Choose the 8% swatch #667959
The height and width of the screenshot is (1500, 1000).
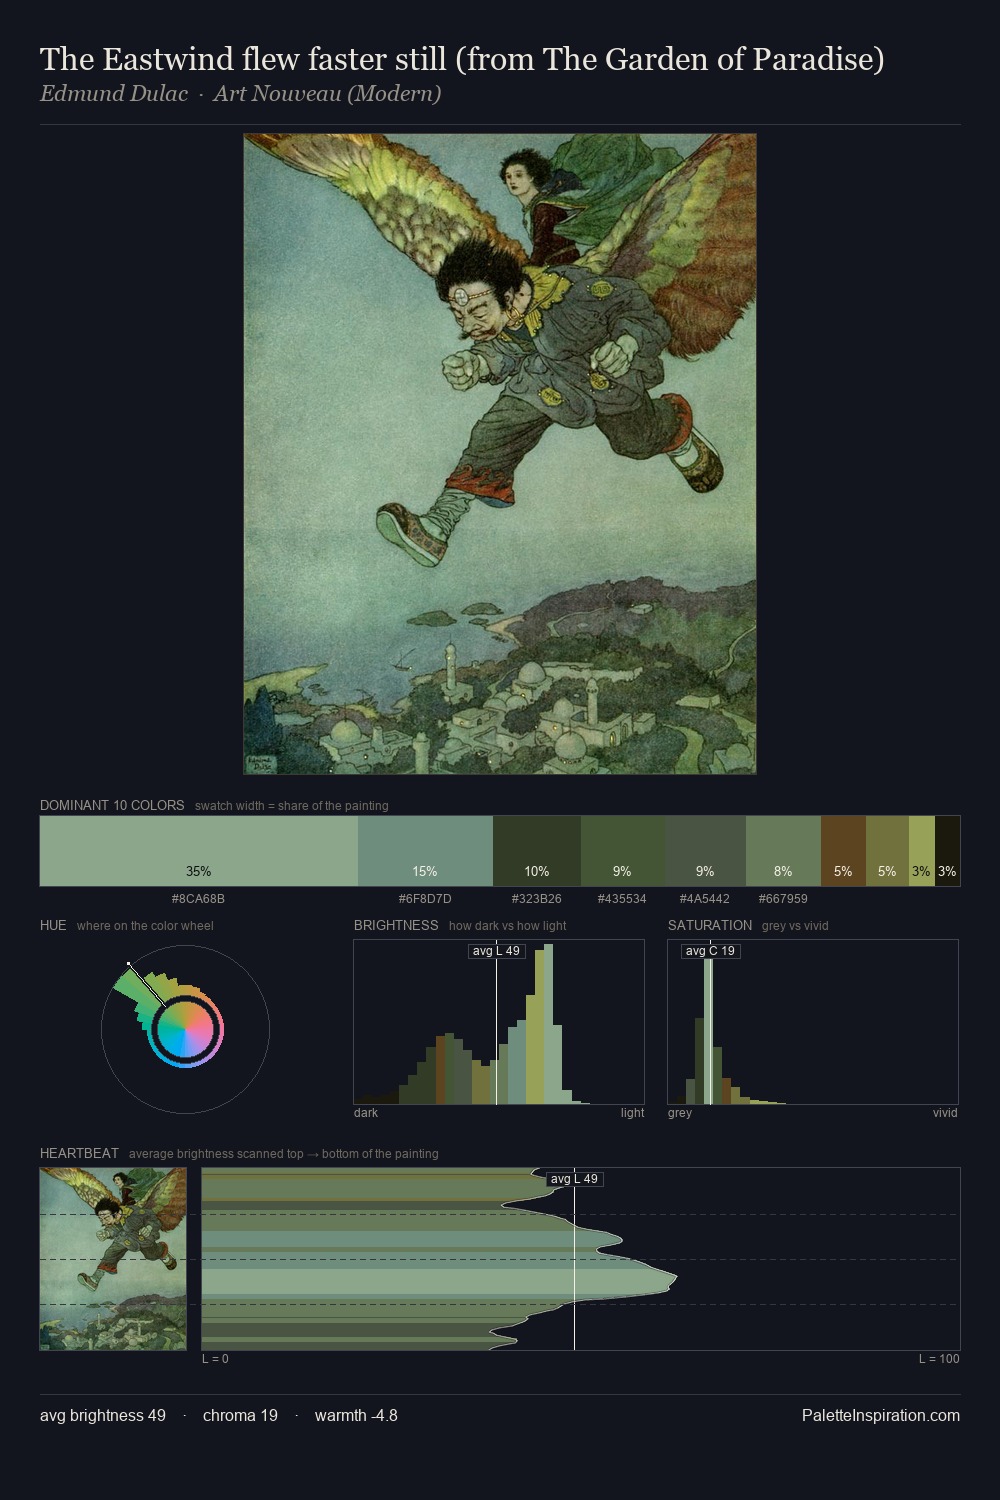[783, 851]
